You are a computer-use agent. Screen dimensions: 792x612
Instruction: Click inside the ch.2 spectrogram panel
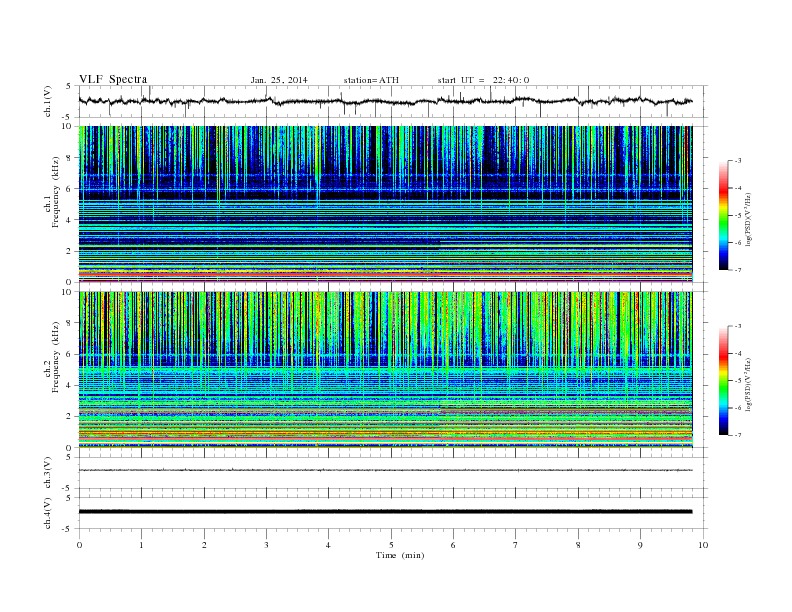click(385, 369)
